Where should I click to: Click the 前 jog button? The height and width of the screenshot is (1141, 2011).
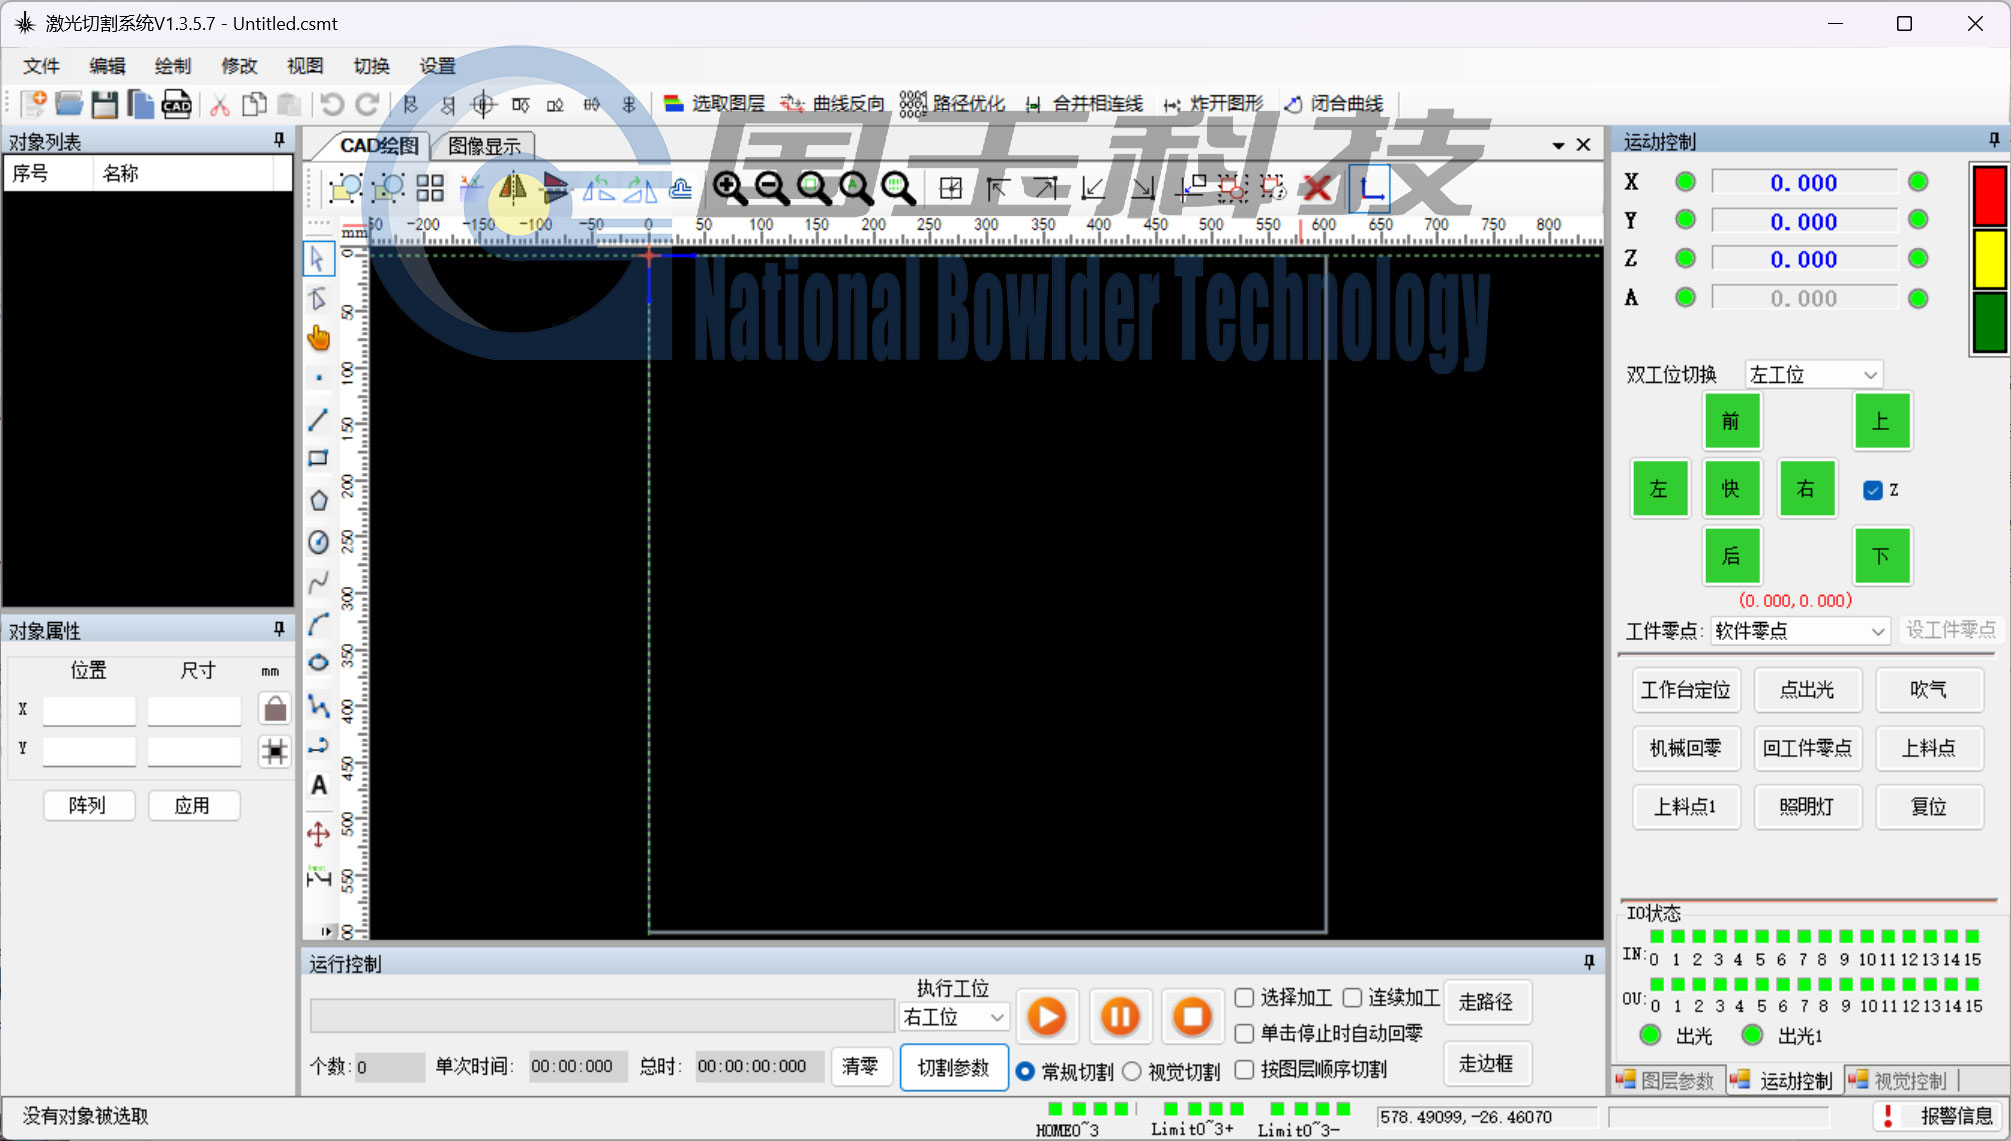click(x=1731, y=421)
